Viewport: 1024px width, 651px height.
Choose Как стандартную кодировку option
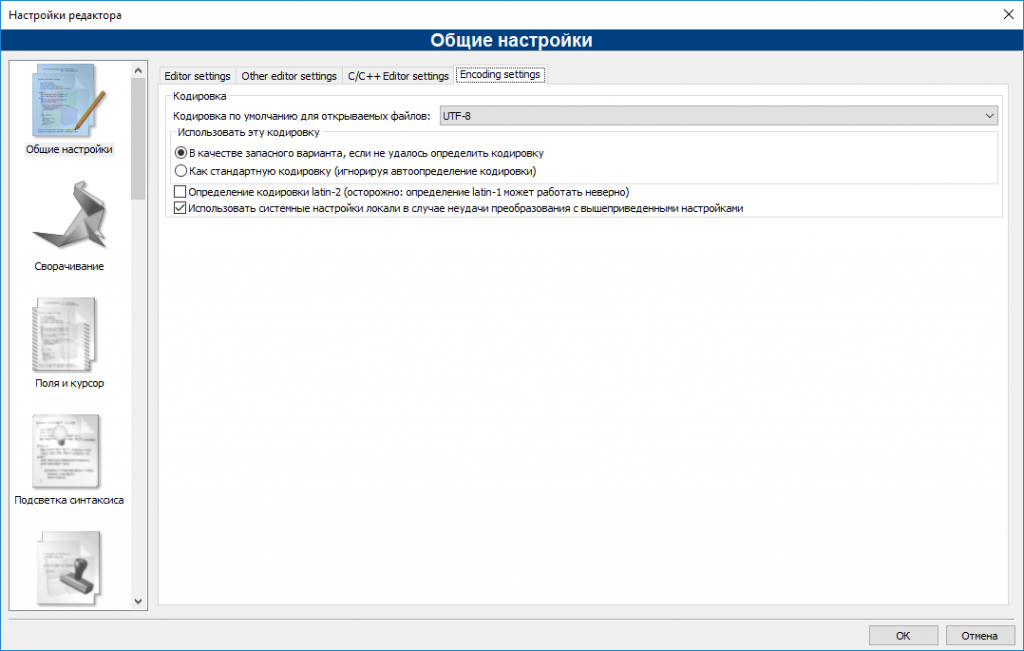(180, 172)
